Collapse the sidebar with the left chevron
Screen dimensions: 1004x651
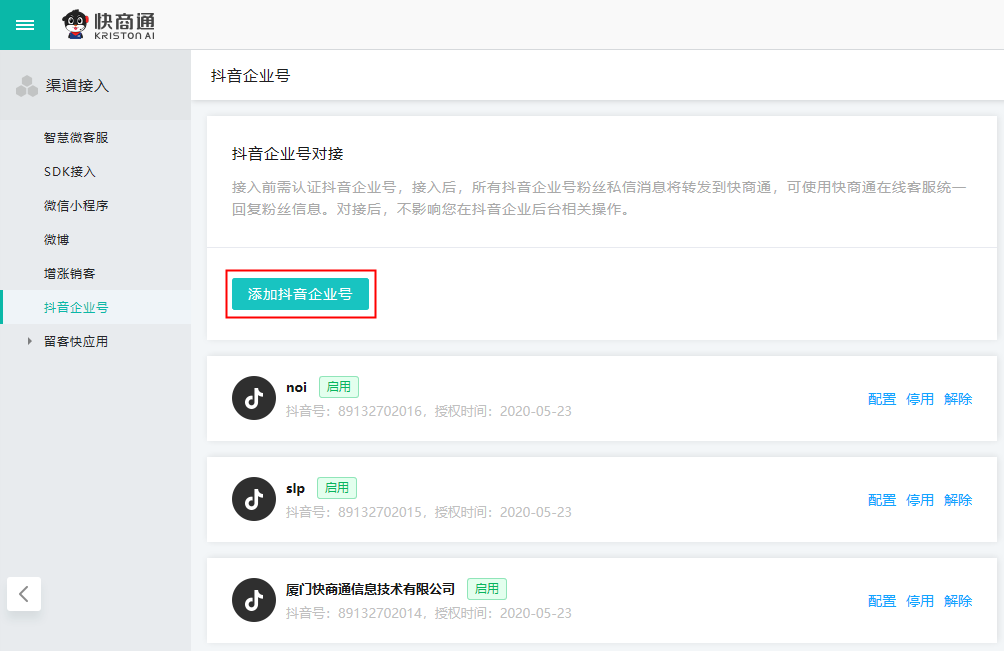[x=24, y=593]
